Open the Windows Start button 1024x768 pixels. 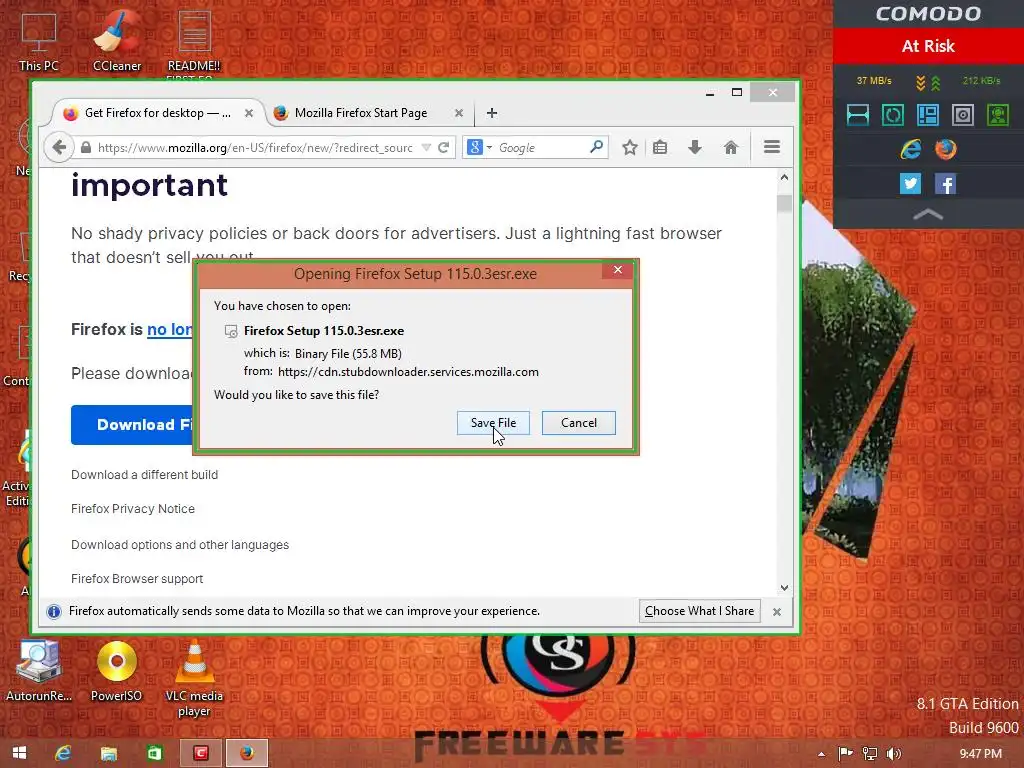click(19, 753)
